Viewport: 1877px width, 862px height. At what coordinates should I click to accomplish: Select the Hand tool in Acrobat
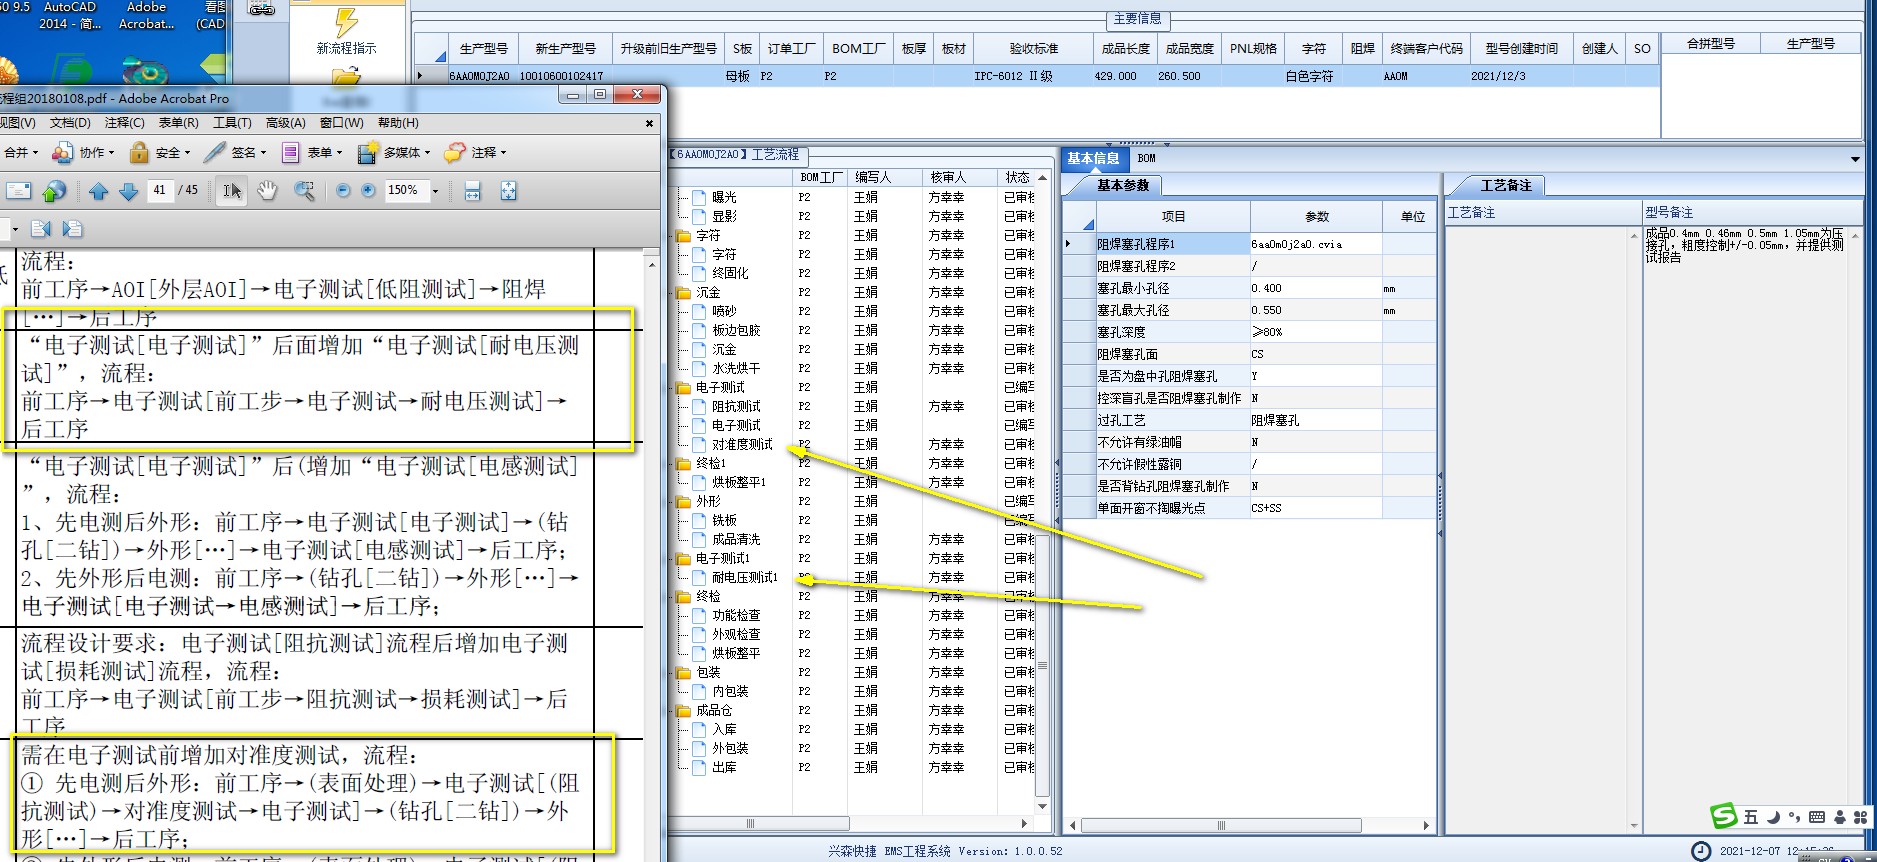pos(267,191)
